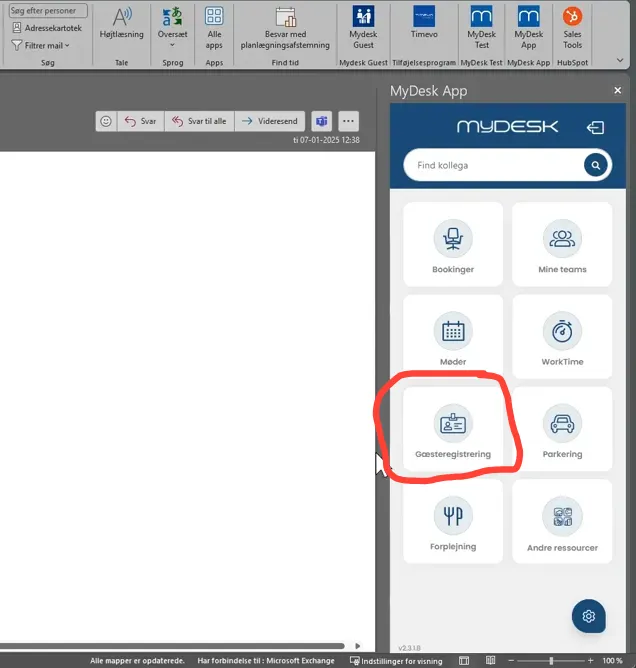Click the Svar til alle button
The width and height of the screenshot is (636, 668).
click(199, 121)
